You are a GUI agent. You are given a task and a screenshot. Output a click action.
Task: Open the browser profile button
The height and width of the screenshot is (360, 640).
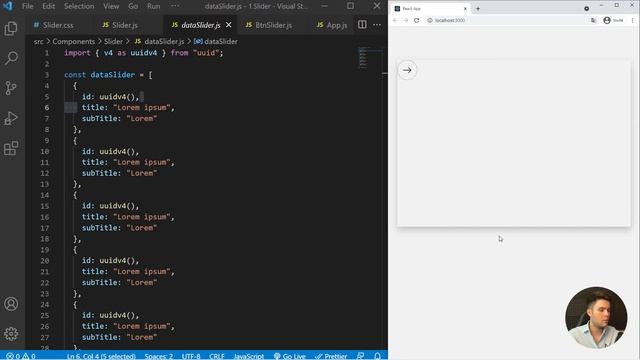613,20
